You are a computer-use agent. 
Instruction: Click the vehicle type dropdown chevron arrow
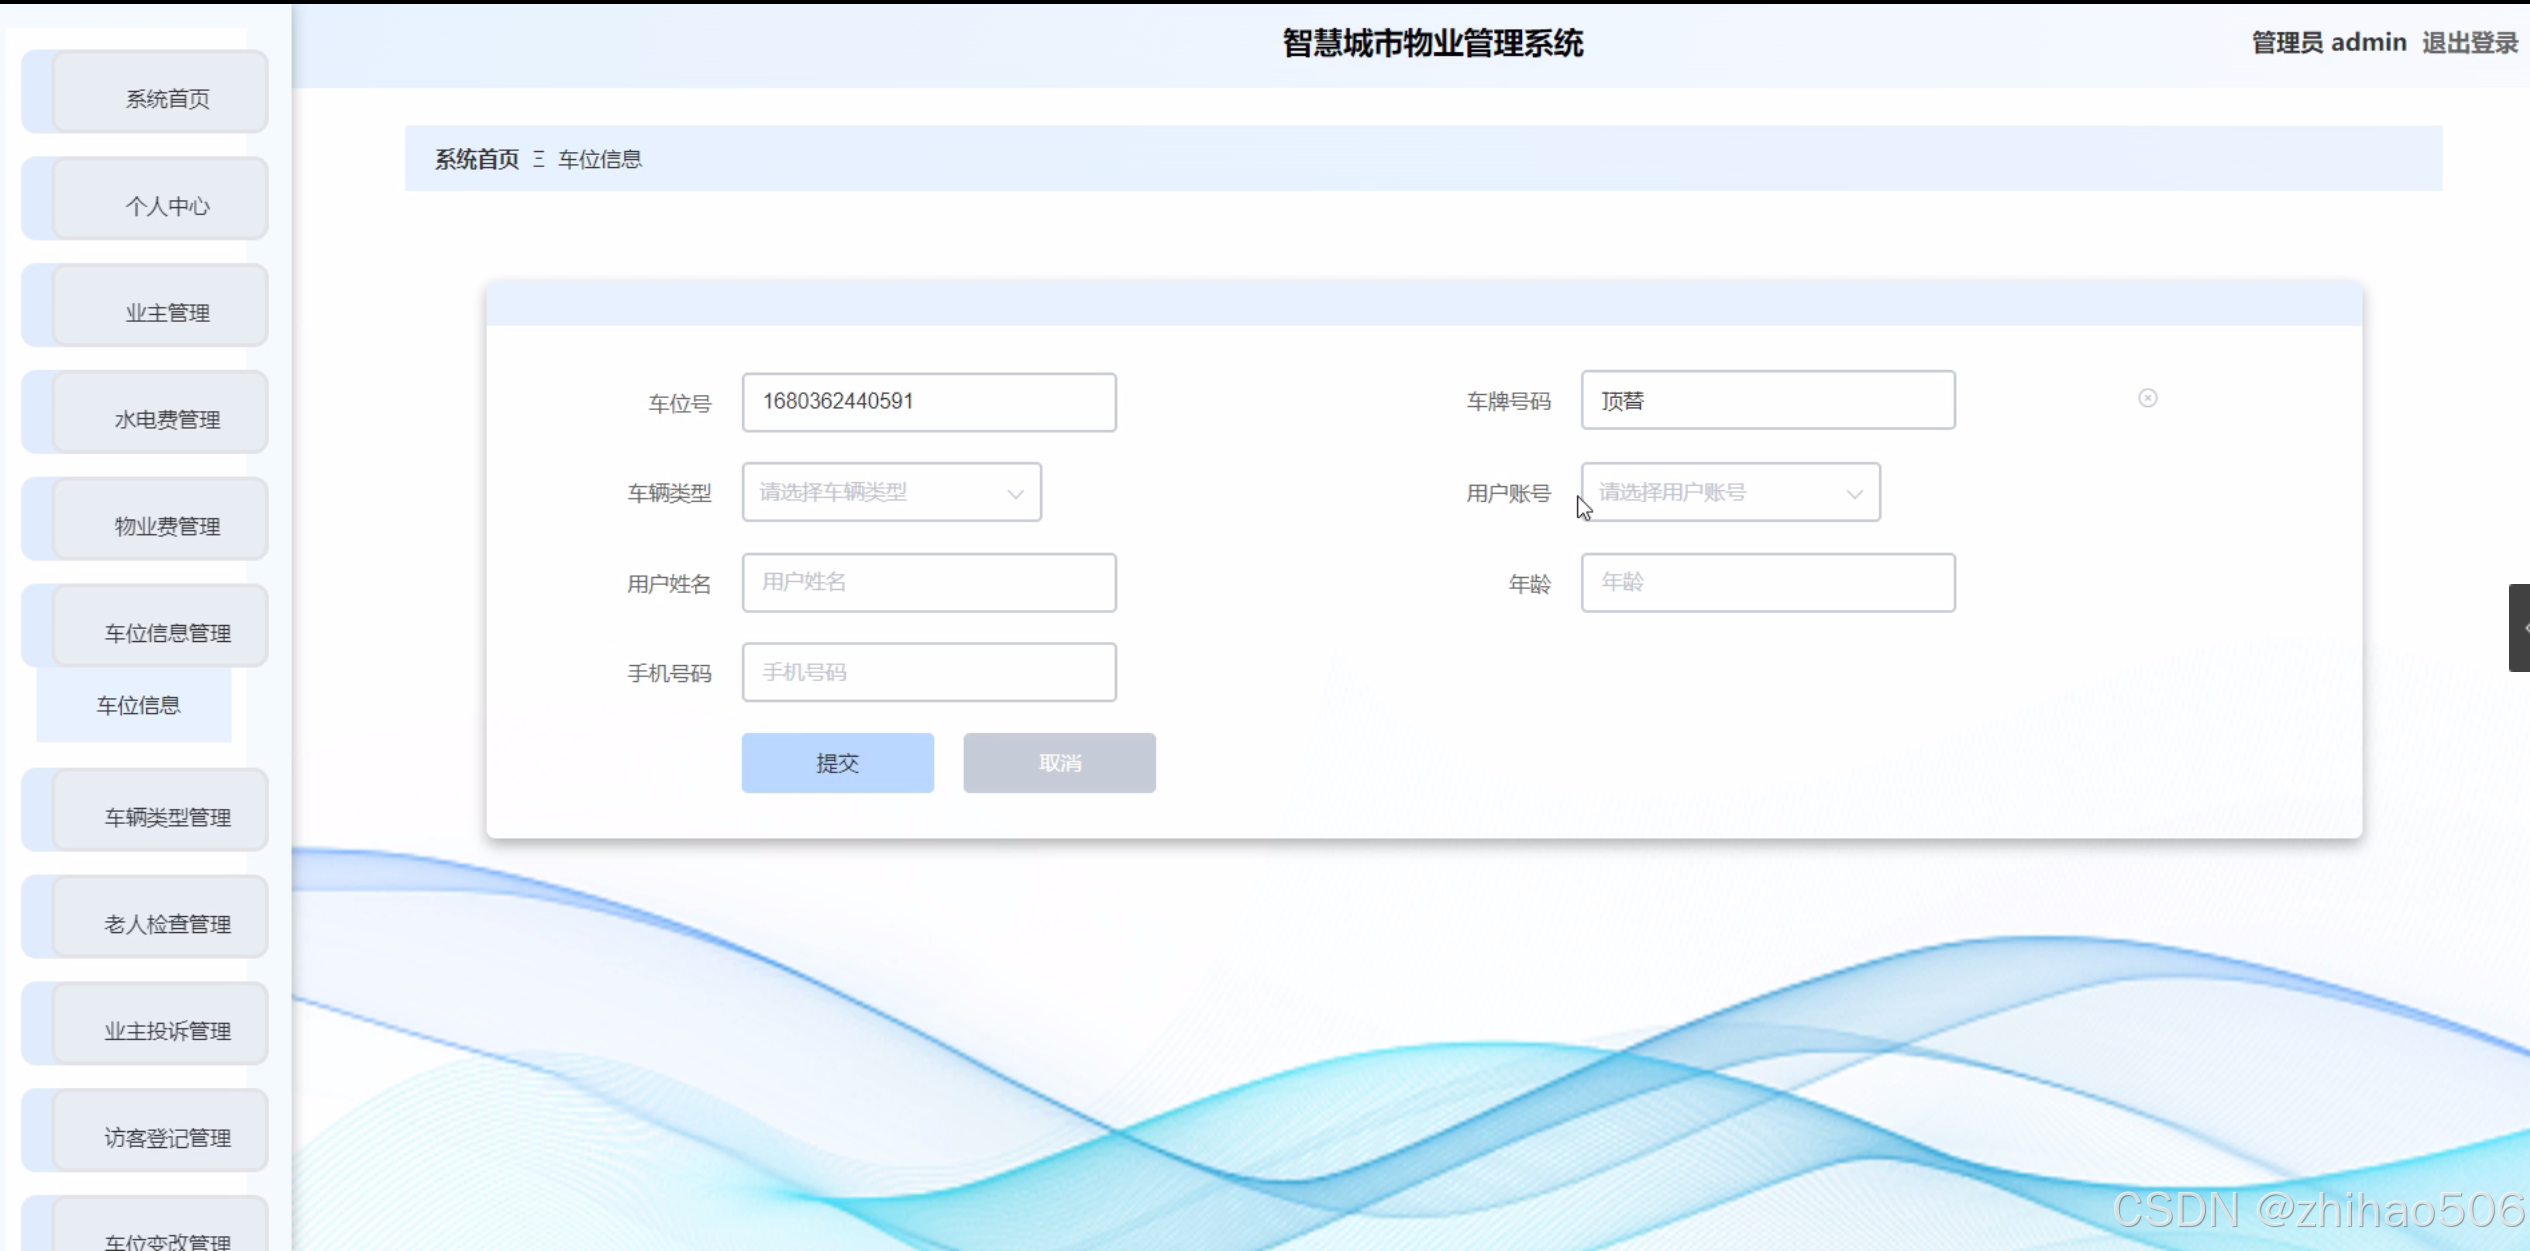click(x=1015, y=493)
